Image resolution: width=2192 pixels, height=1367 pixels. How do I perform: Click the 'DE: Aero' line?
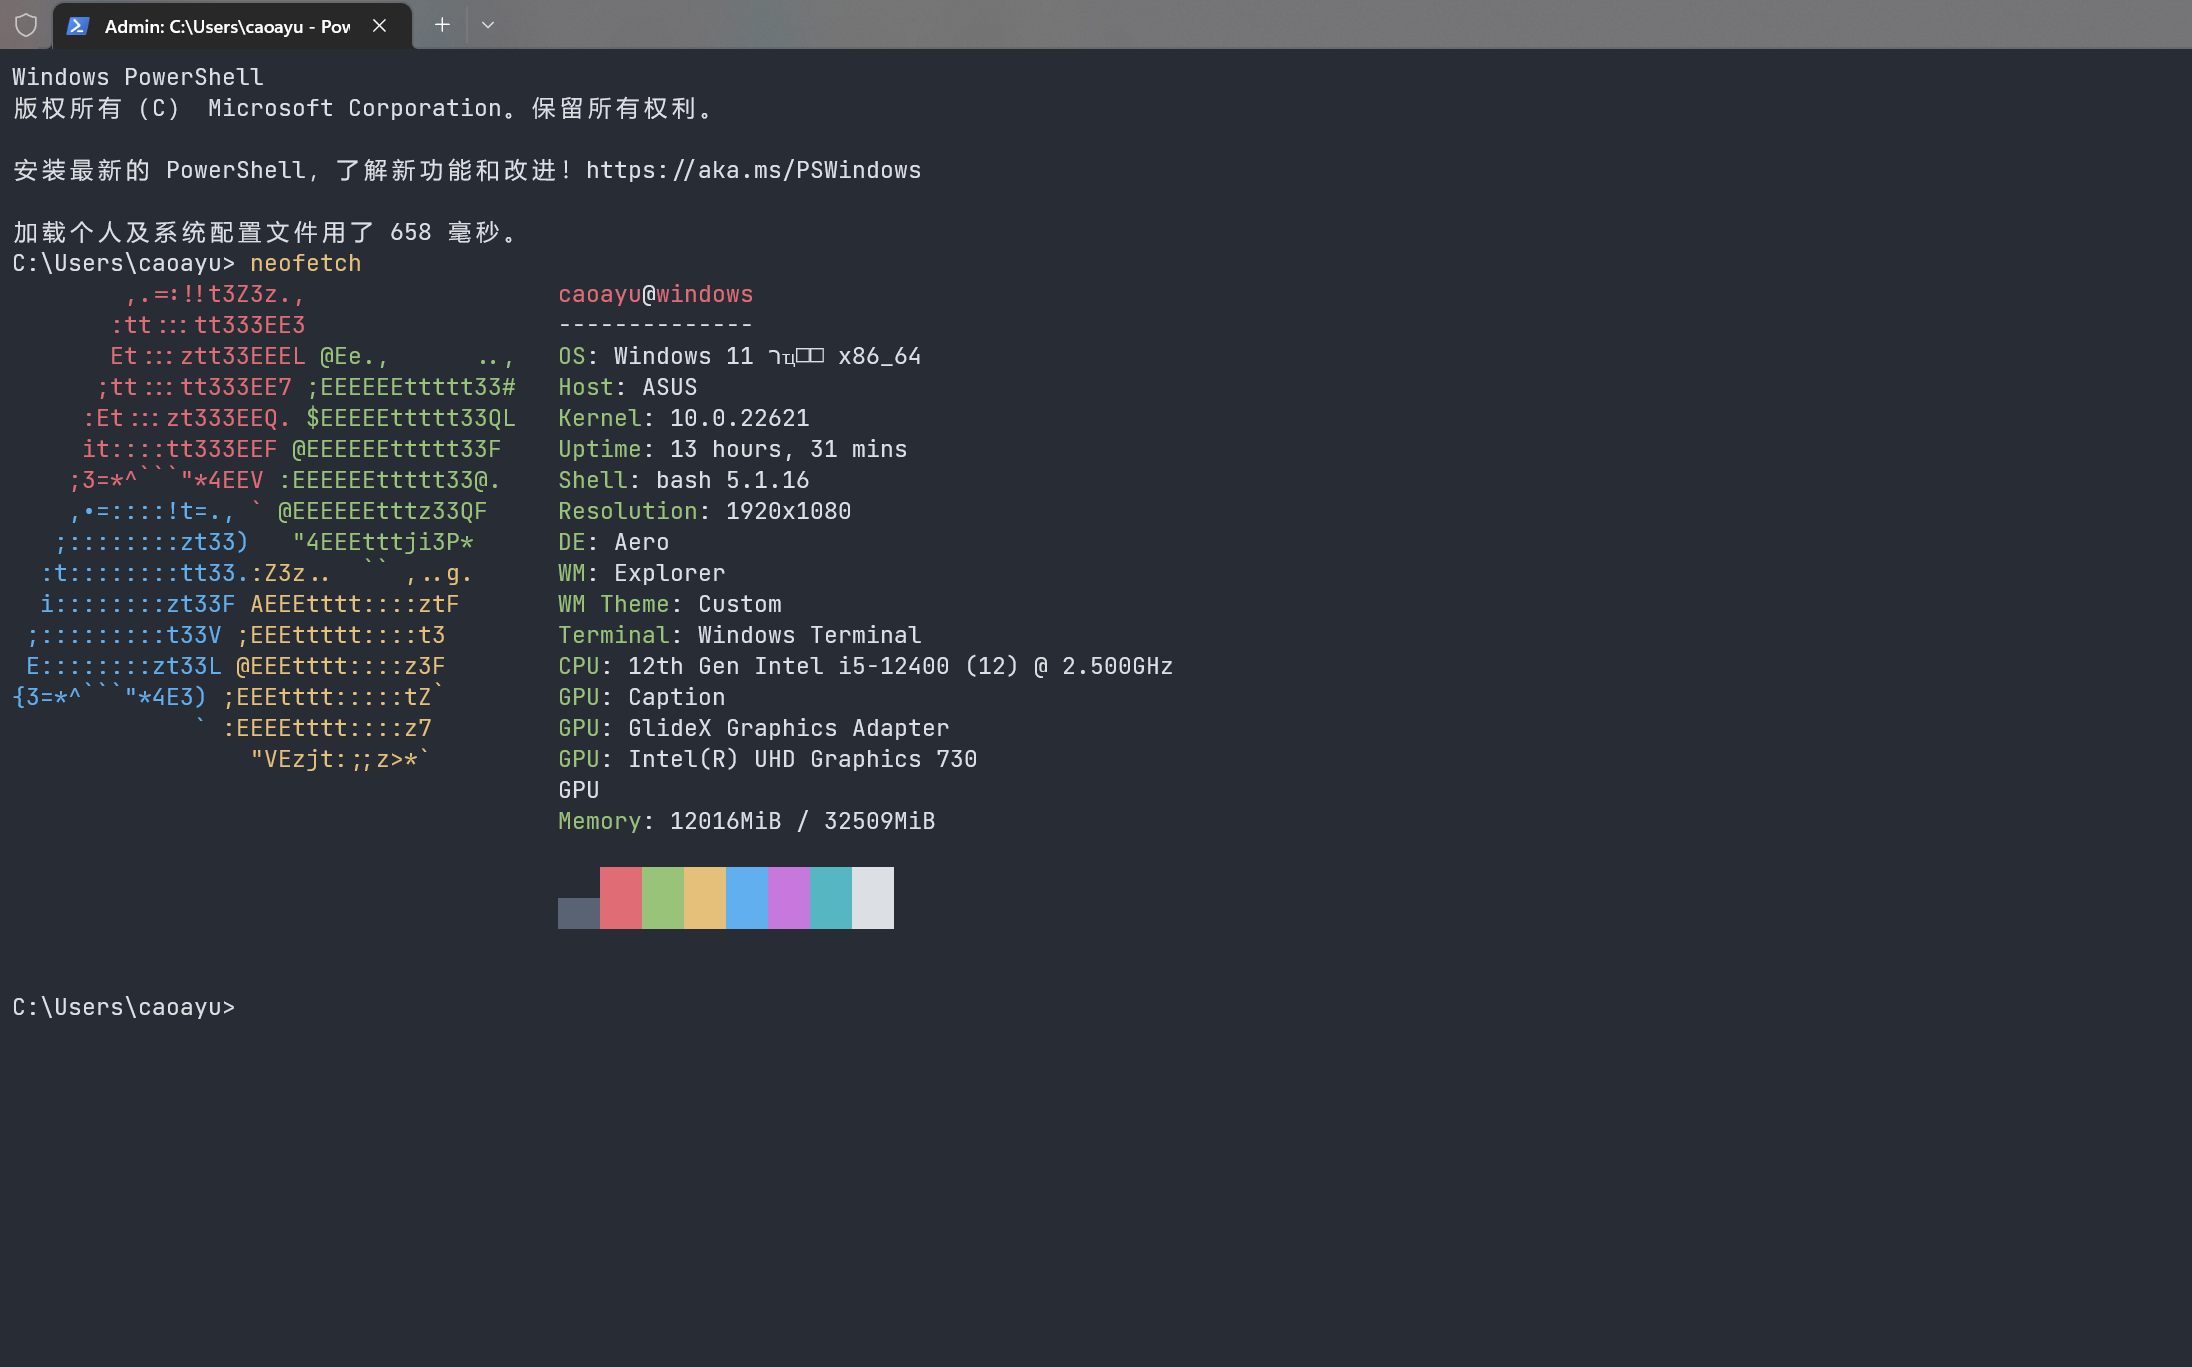(x=614, y=542)
